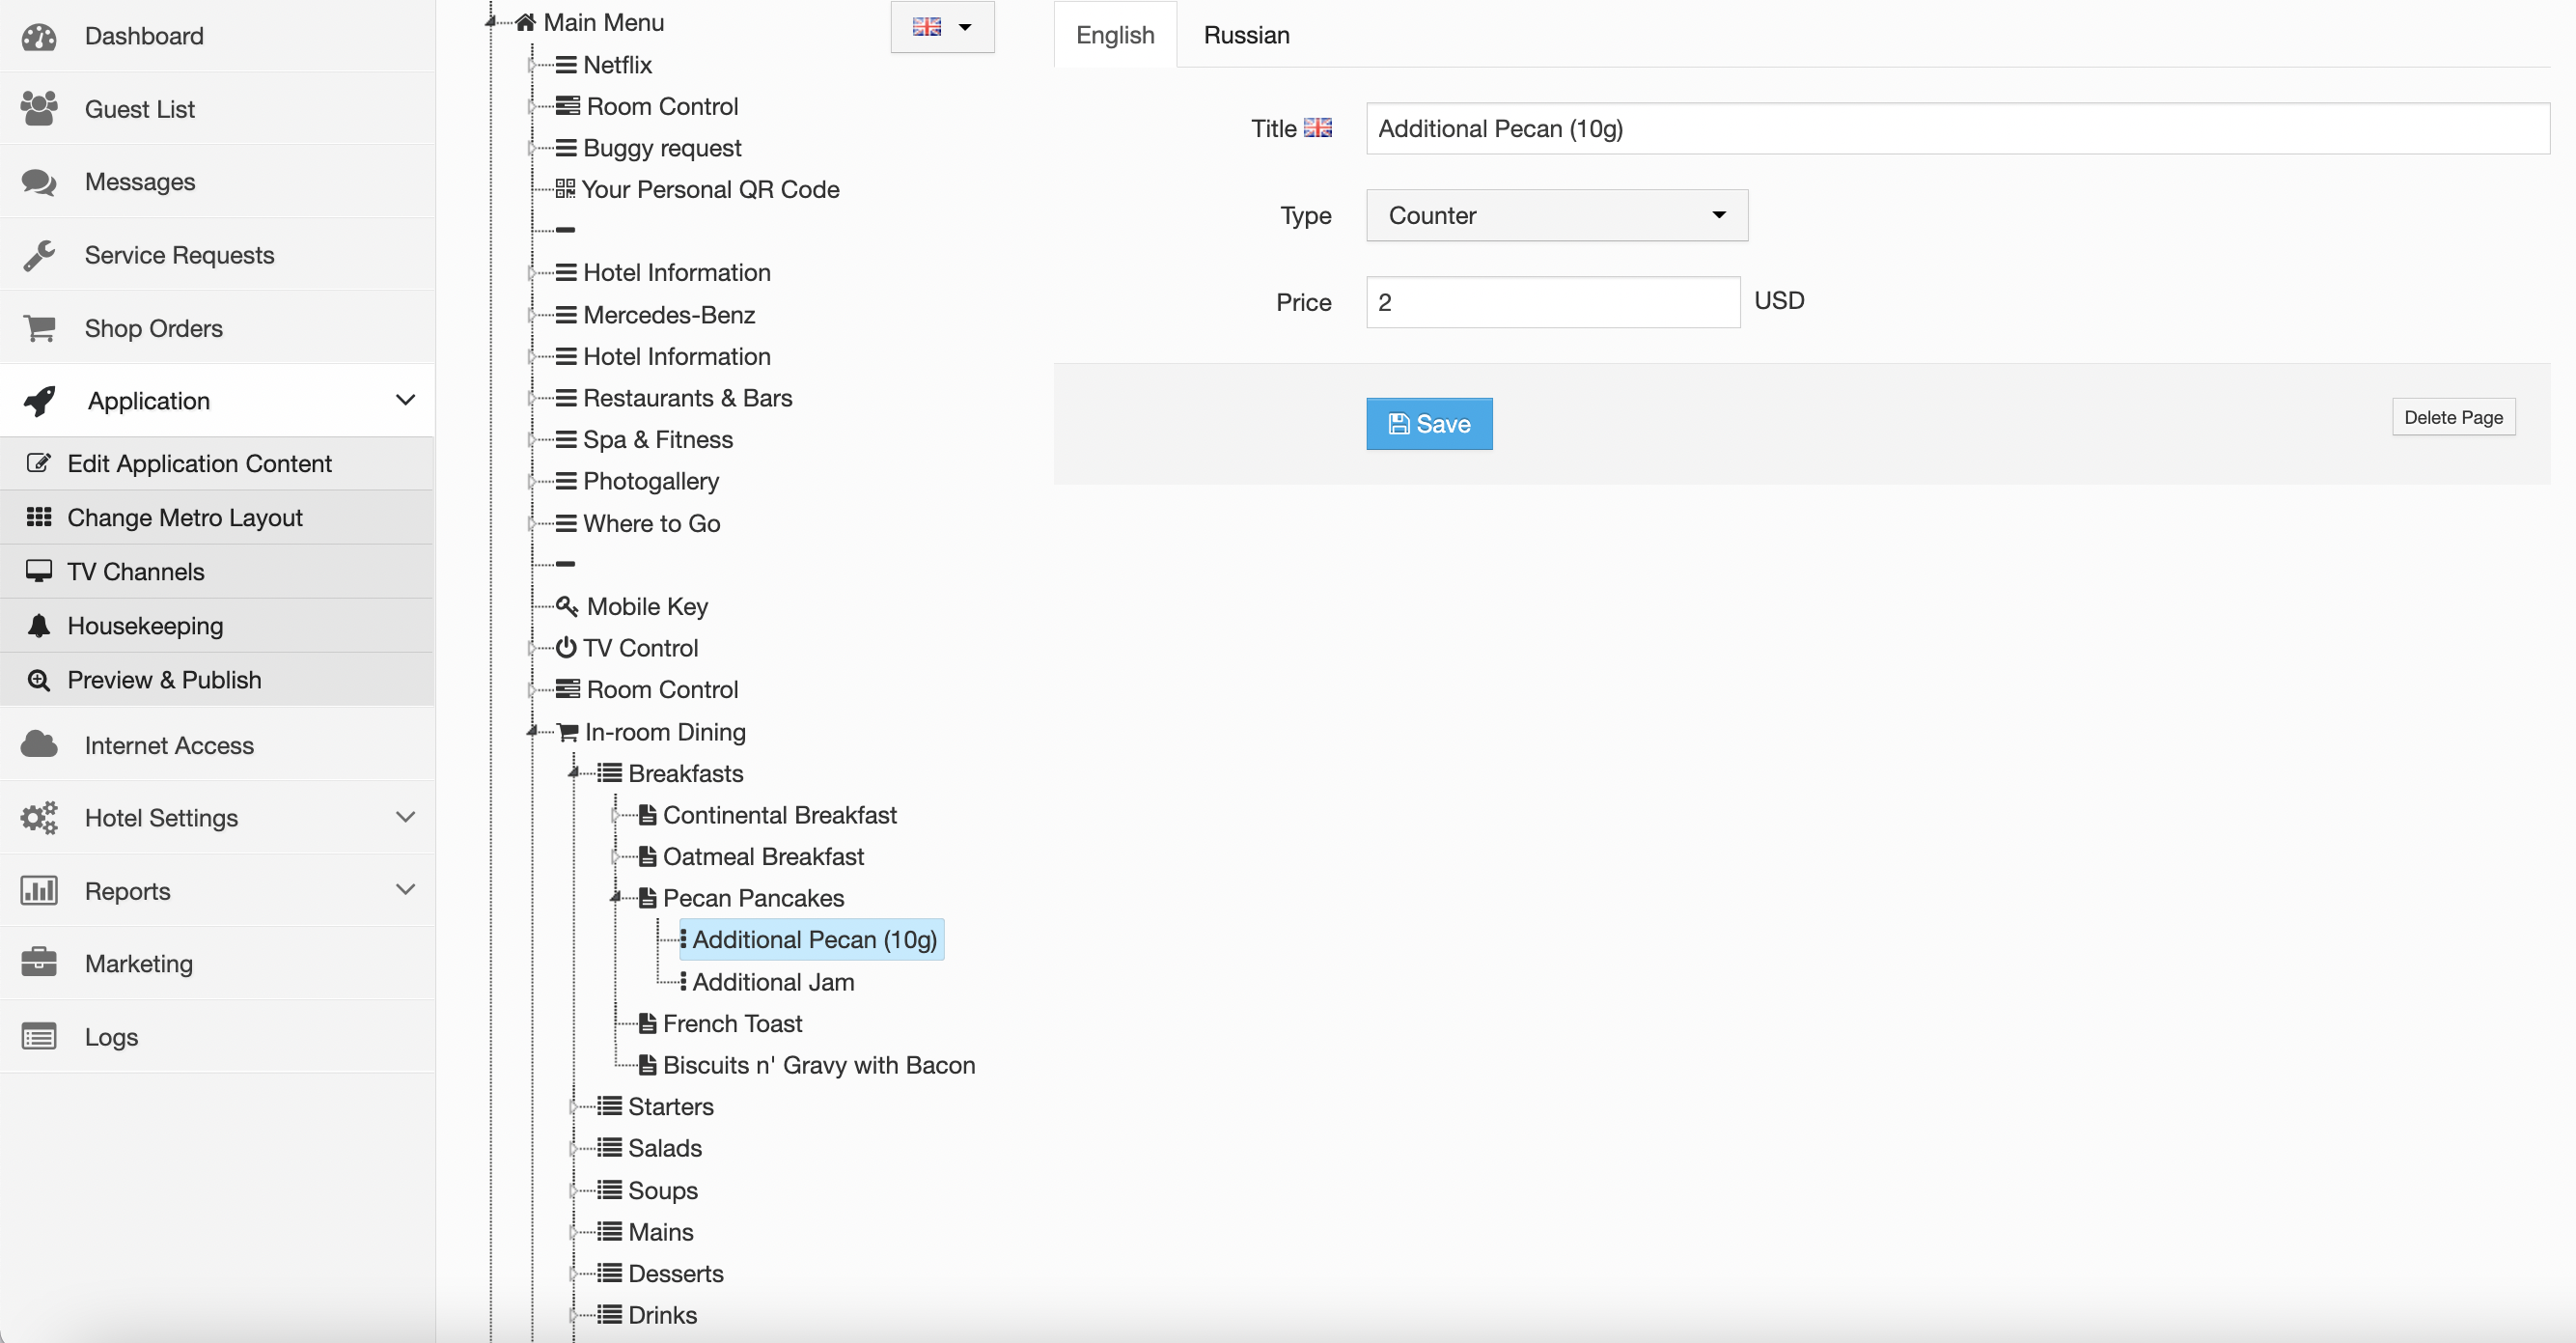The image size is (2576, 1343).
Task: Click the Title input field
Action: coord(1958,128)
